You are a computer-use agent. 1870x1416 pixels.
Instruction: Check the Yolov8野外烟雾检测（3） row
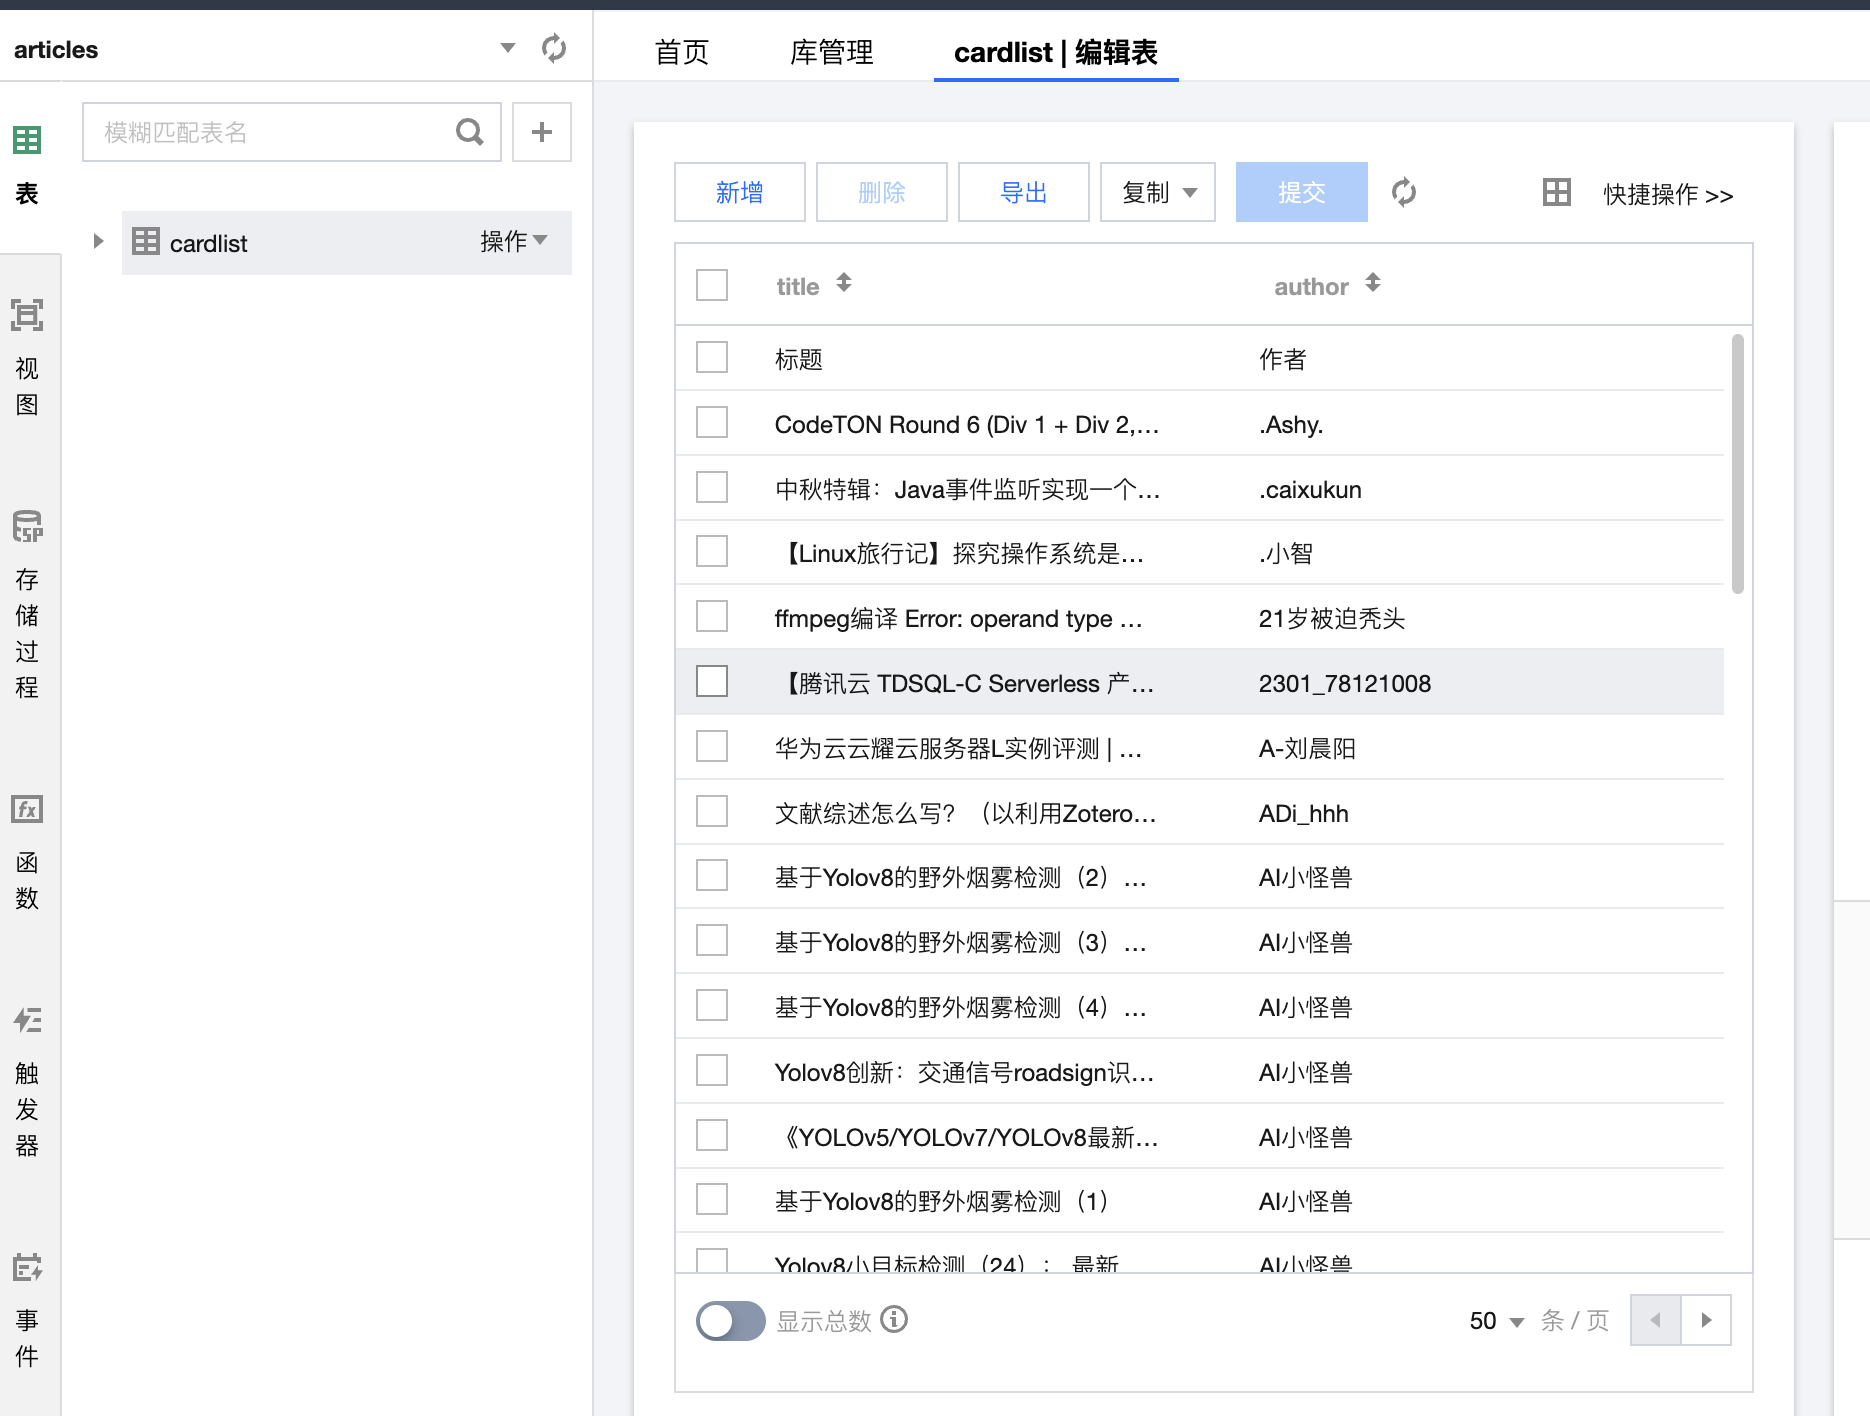tap(712, 940)
